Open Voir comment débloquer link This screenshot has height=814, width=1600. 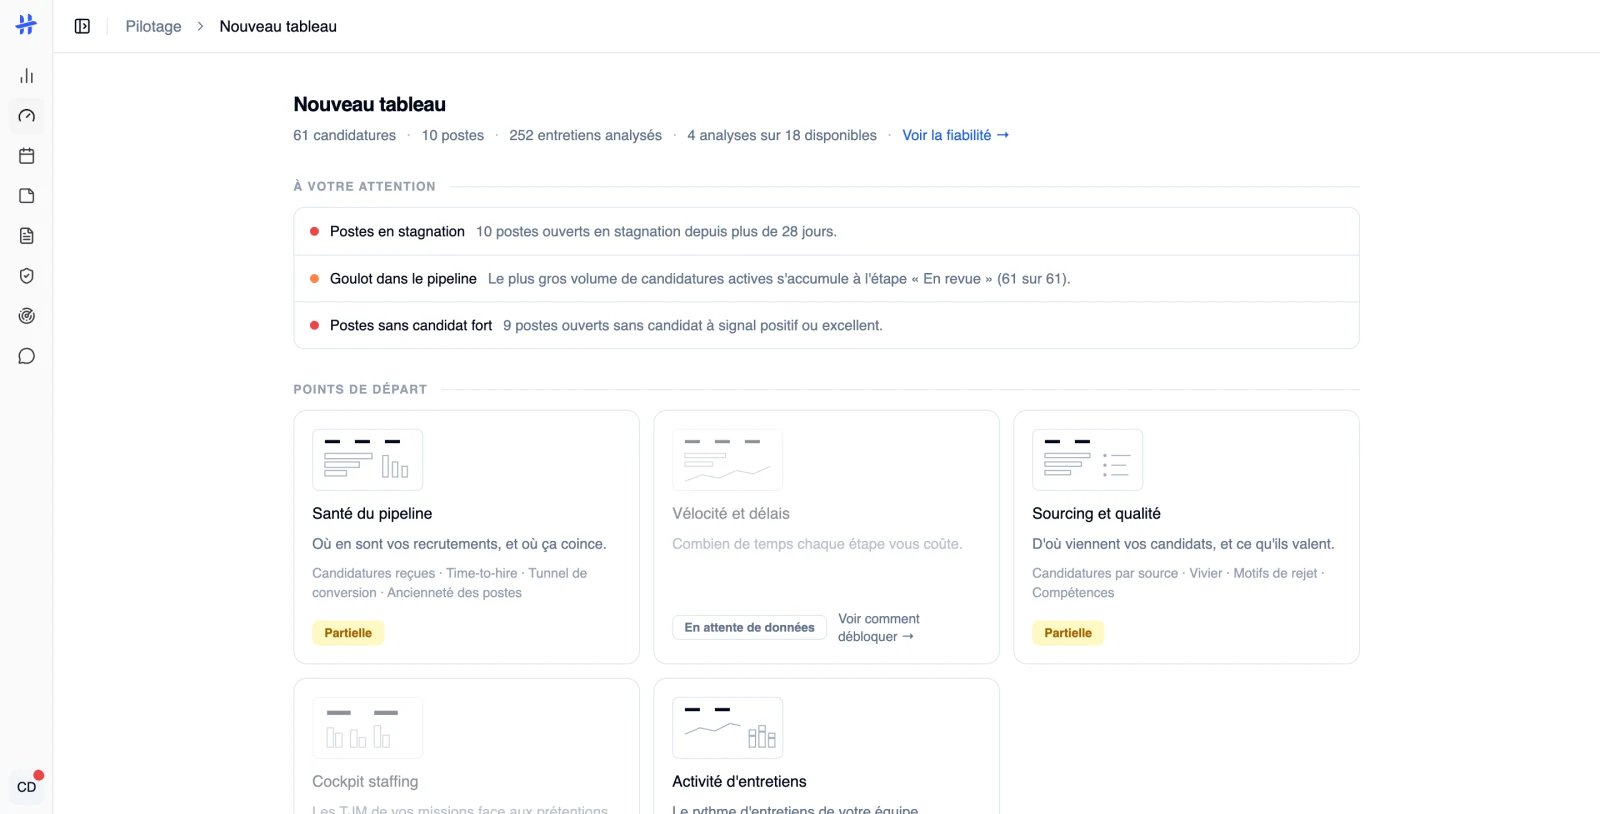pos(878,628)
